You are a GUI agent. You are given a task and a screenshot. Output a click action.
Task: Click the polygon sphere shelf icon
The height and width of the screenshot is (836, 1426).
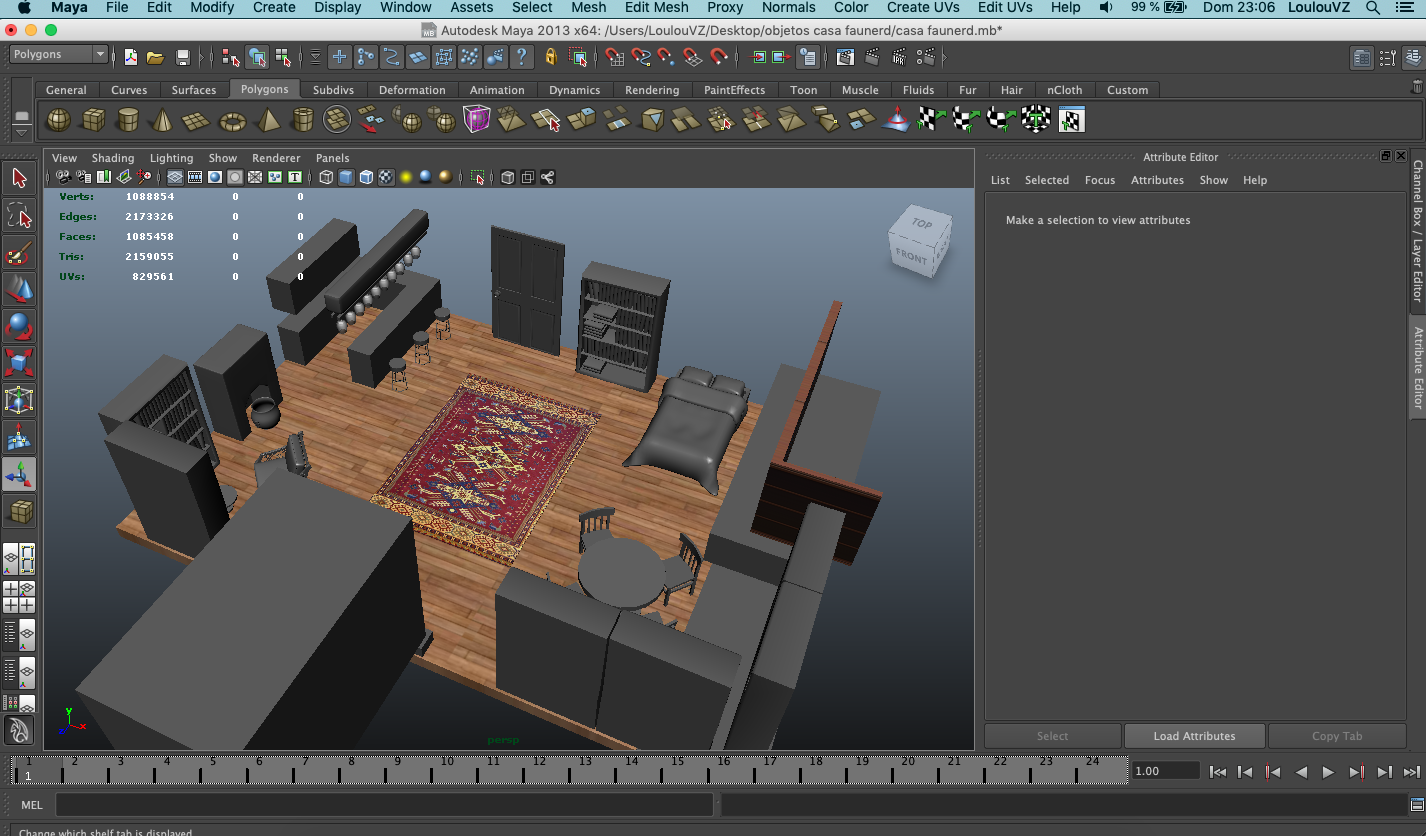[x=59, y=121]
